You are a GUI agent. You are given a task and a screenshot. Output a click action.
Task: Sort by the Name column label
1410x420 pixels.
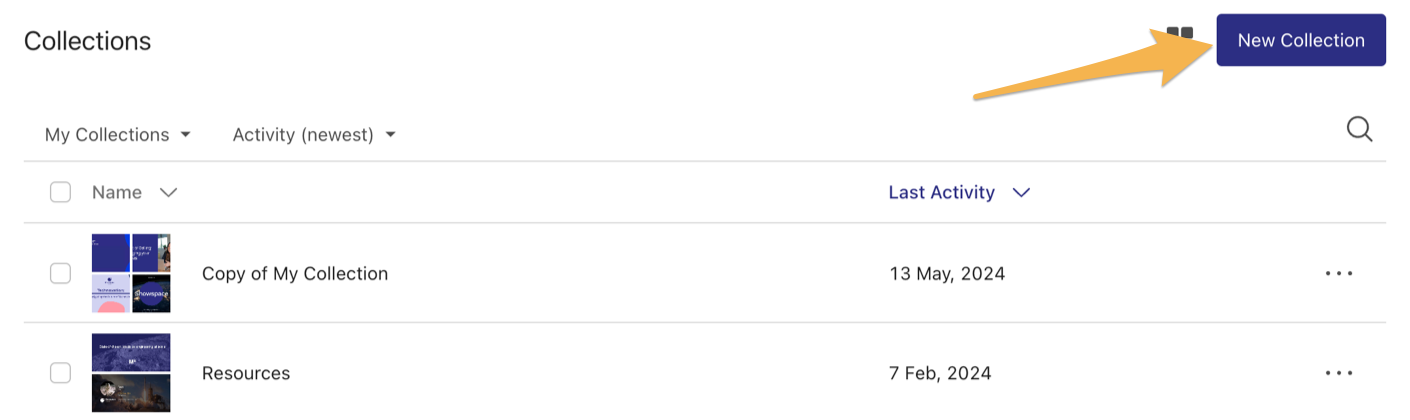(117, 192)
